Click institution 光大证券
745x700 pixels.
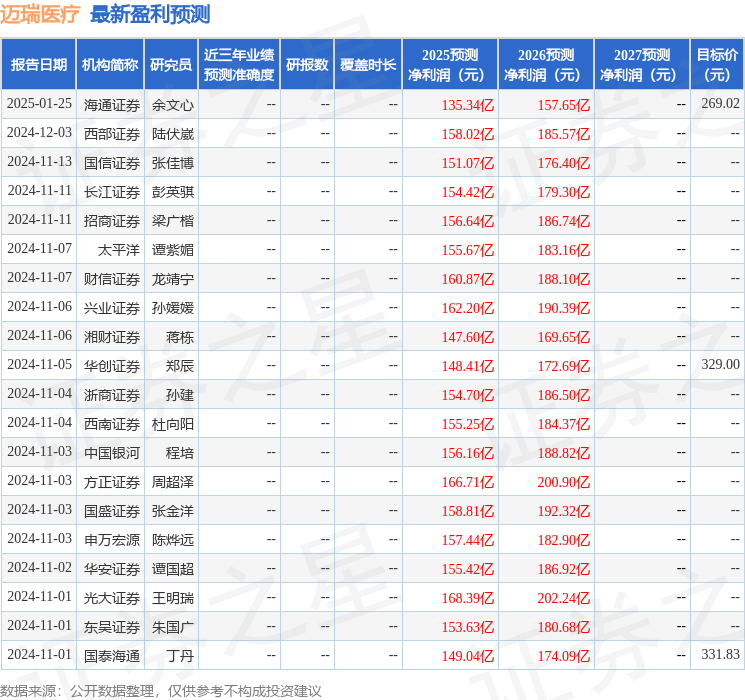[112, 598]
